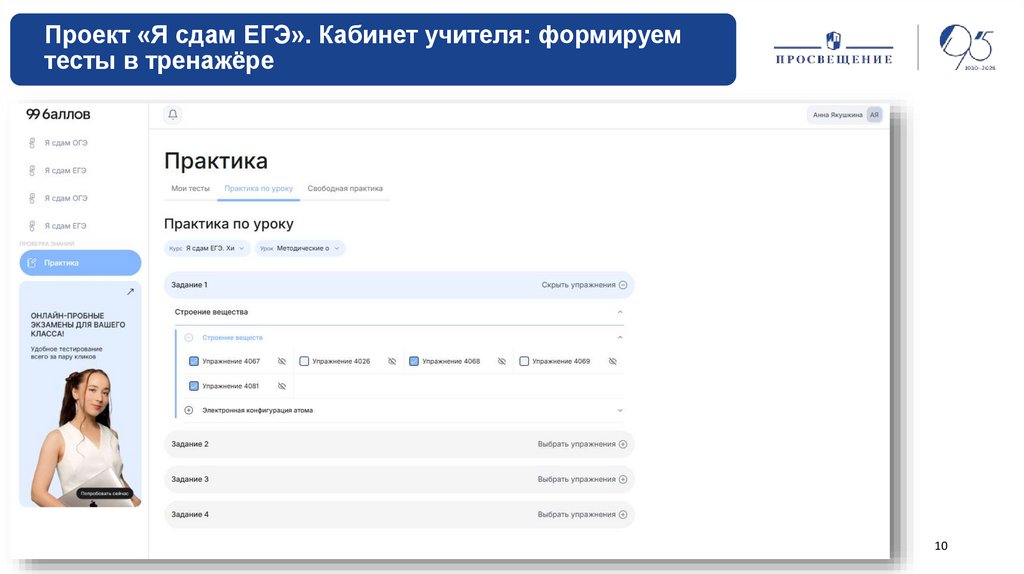Screen dimensions: 1024x574
Task: Toggle hidden-eye icon for Упражнение 4068
Action: (x=502, y=361)
